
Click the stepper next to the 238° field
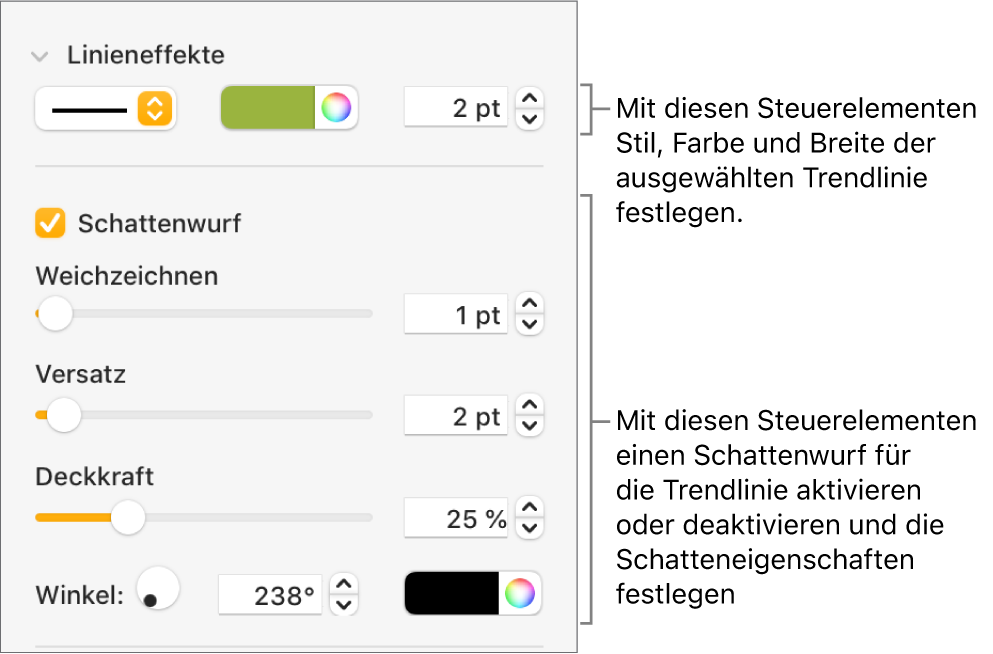point(344,592)
